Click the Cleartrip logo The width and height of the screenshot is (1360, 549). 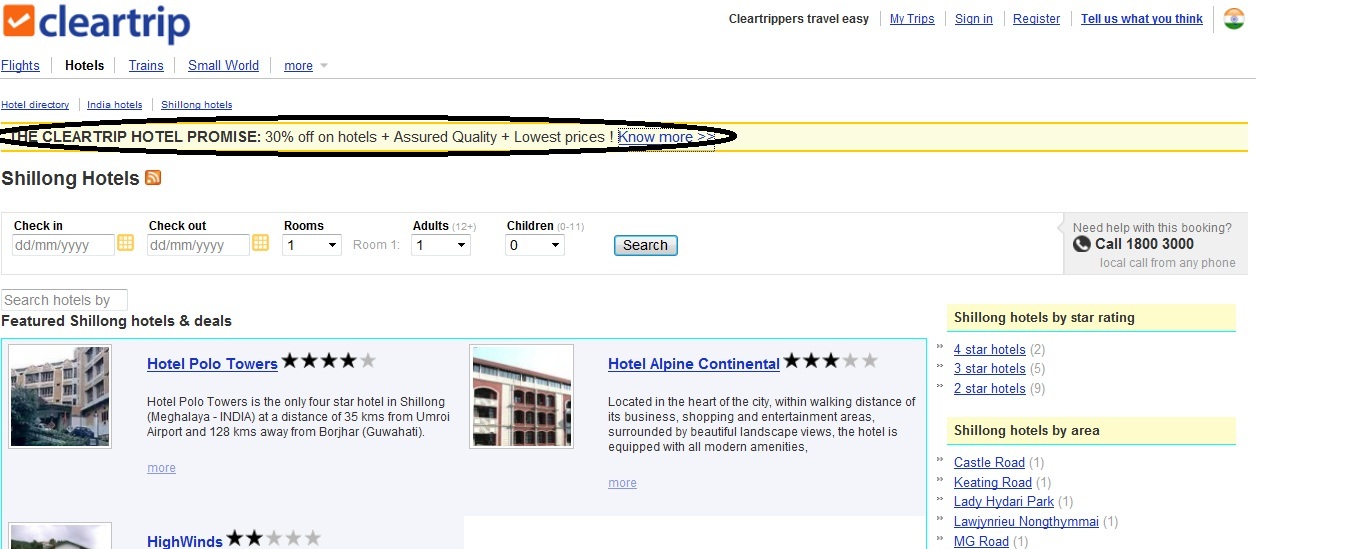(97, 23)
